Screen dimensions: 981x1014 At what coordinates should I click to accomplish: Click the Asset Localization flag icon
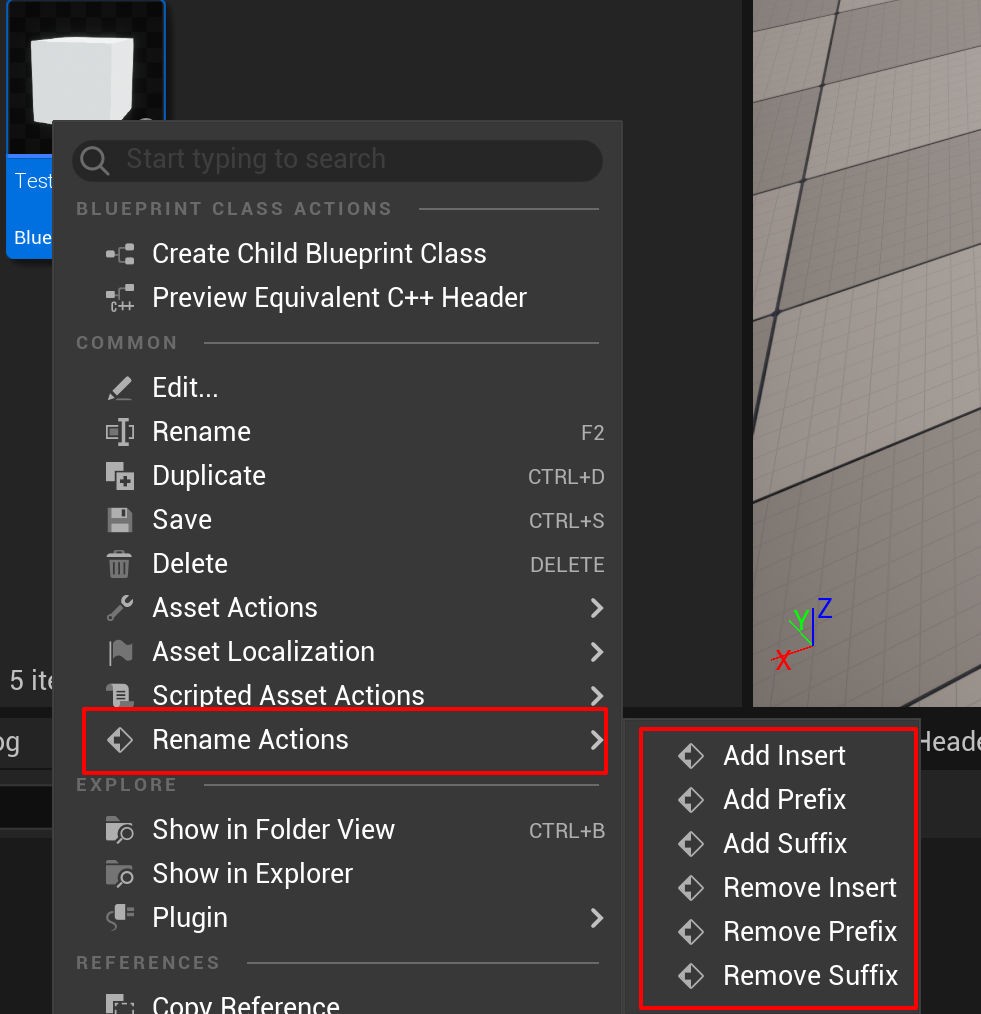click(x=120, y=652)
